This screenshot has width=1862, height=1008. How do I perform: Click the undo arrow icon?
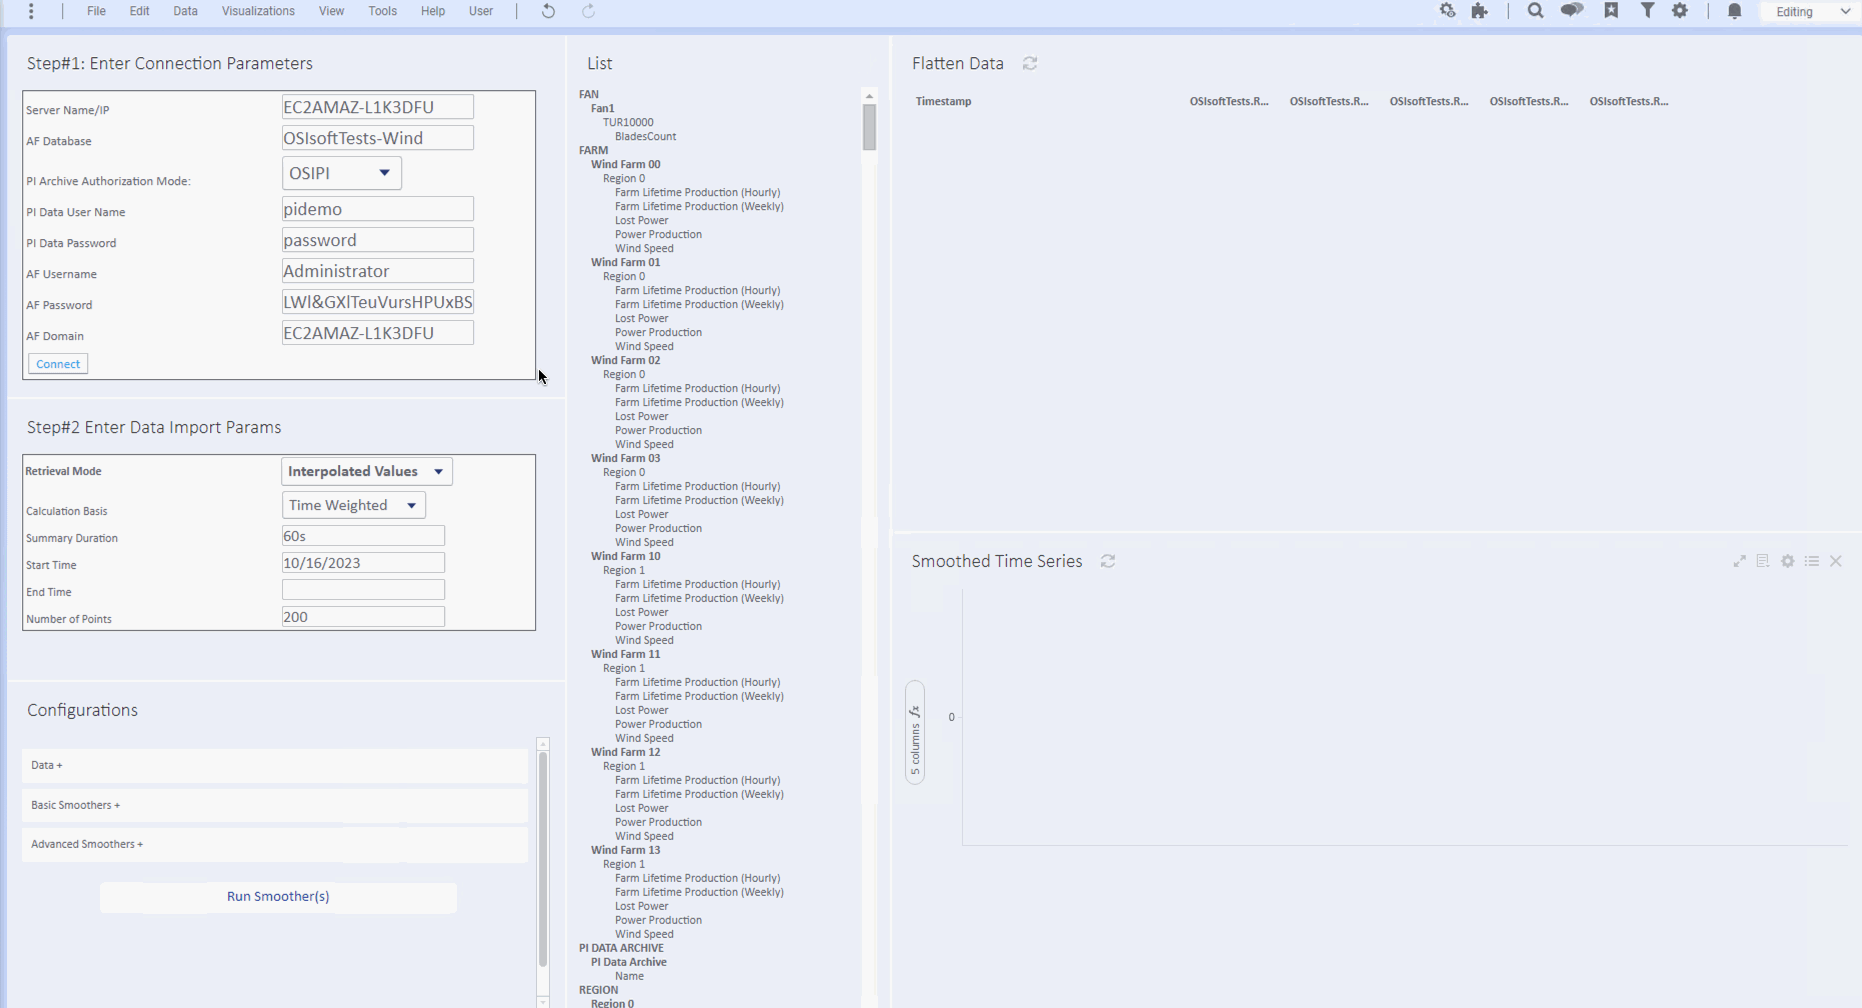point(548,11)
